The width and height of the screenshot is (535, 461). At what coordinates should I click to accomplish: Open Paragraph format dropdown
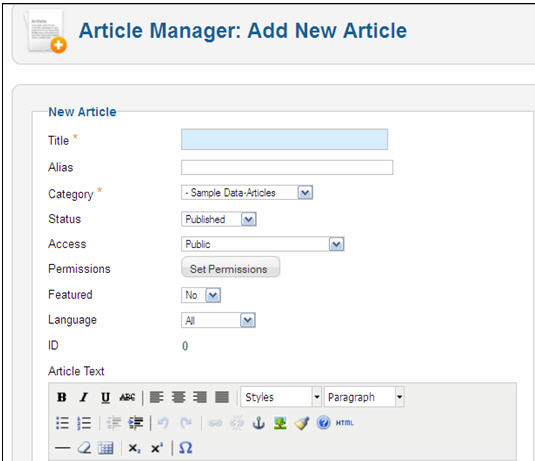point(364,397)
